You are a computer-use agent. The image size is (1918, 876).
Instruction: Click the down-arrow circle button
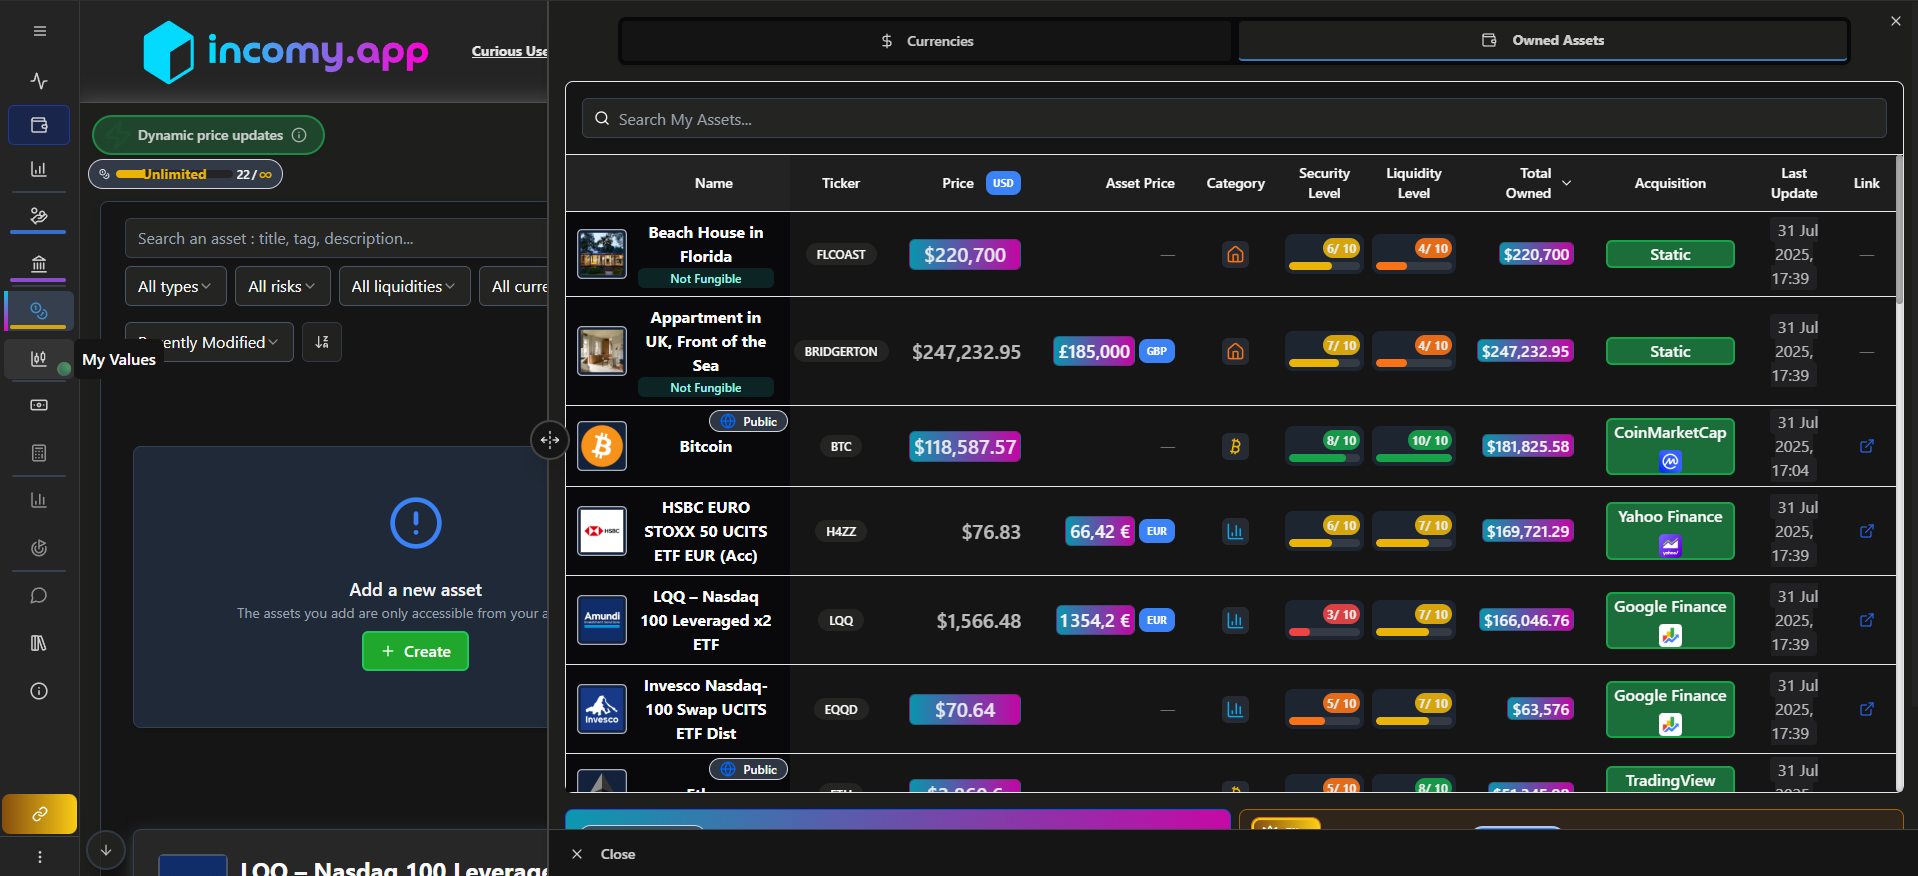pyautogui.click(x=105, y=850)
